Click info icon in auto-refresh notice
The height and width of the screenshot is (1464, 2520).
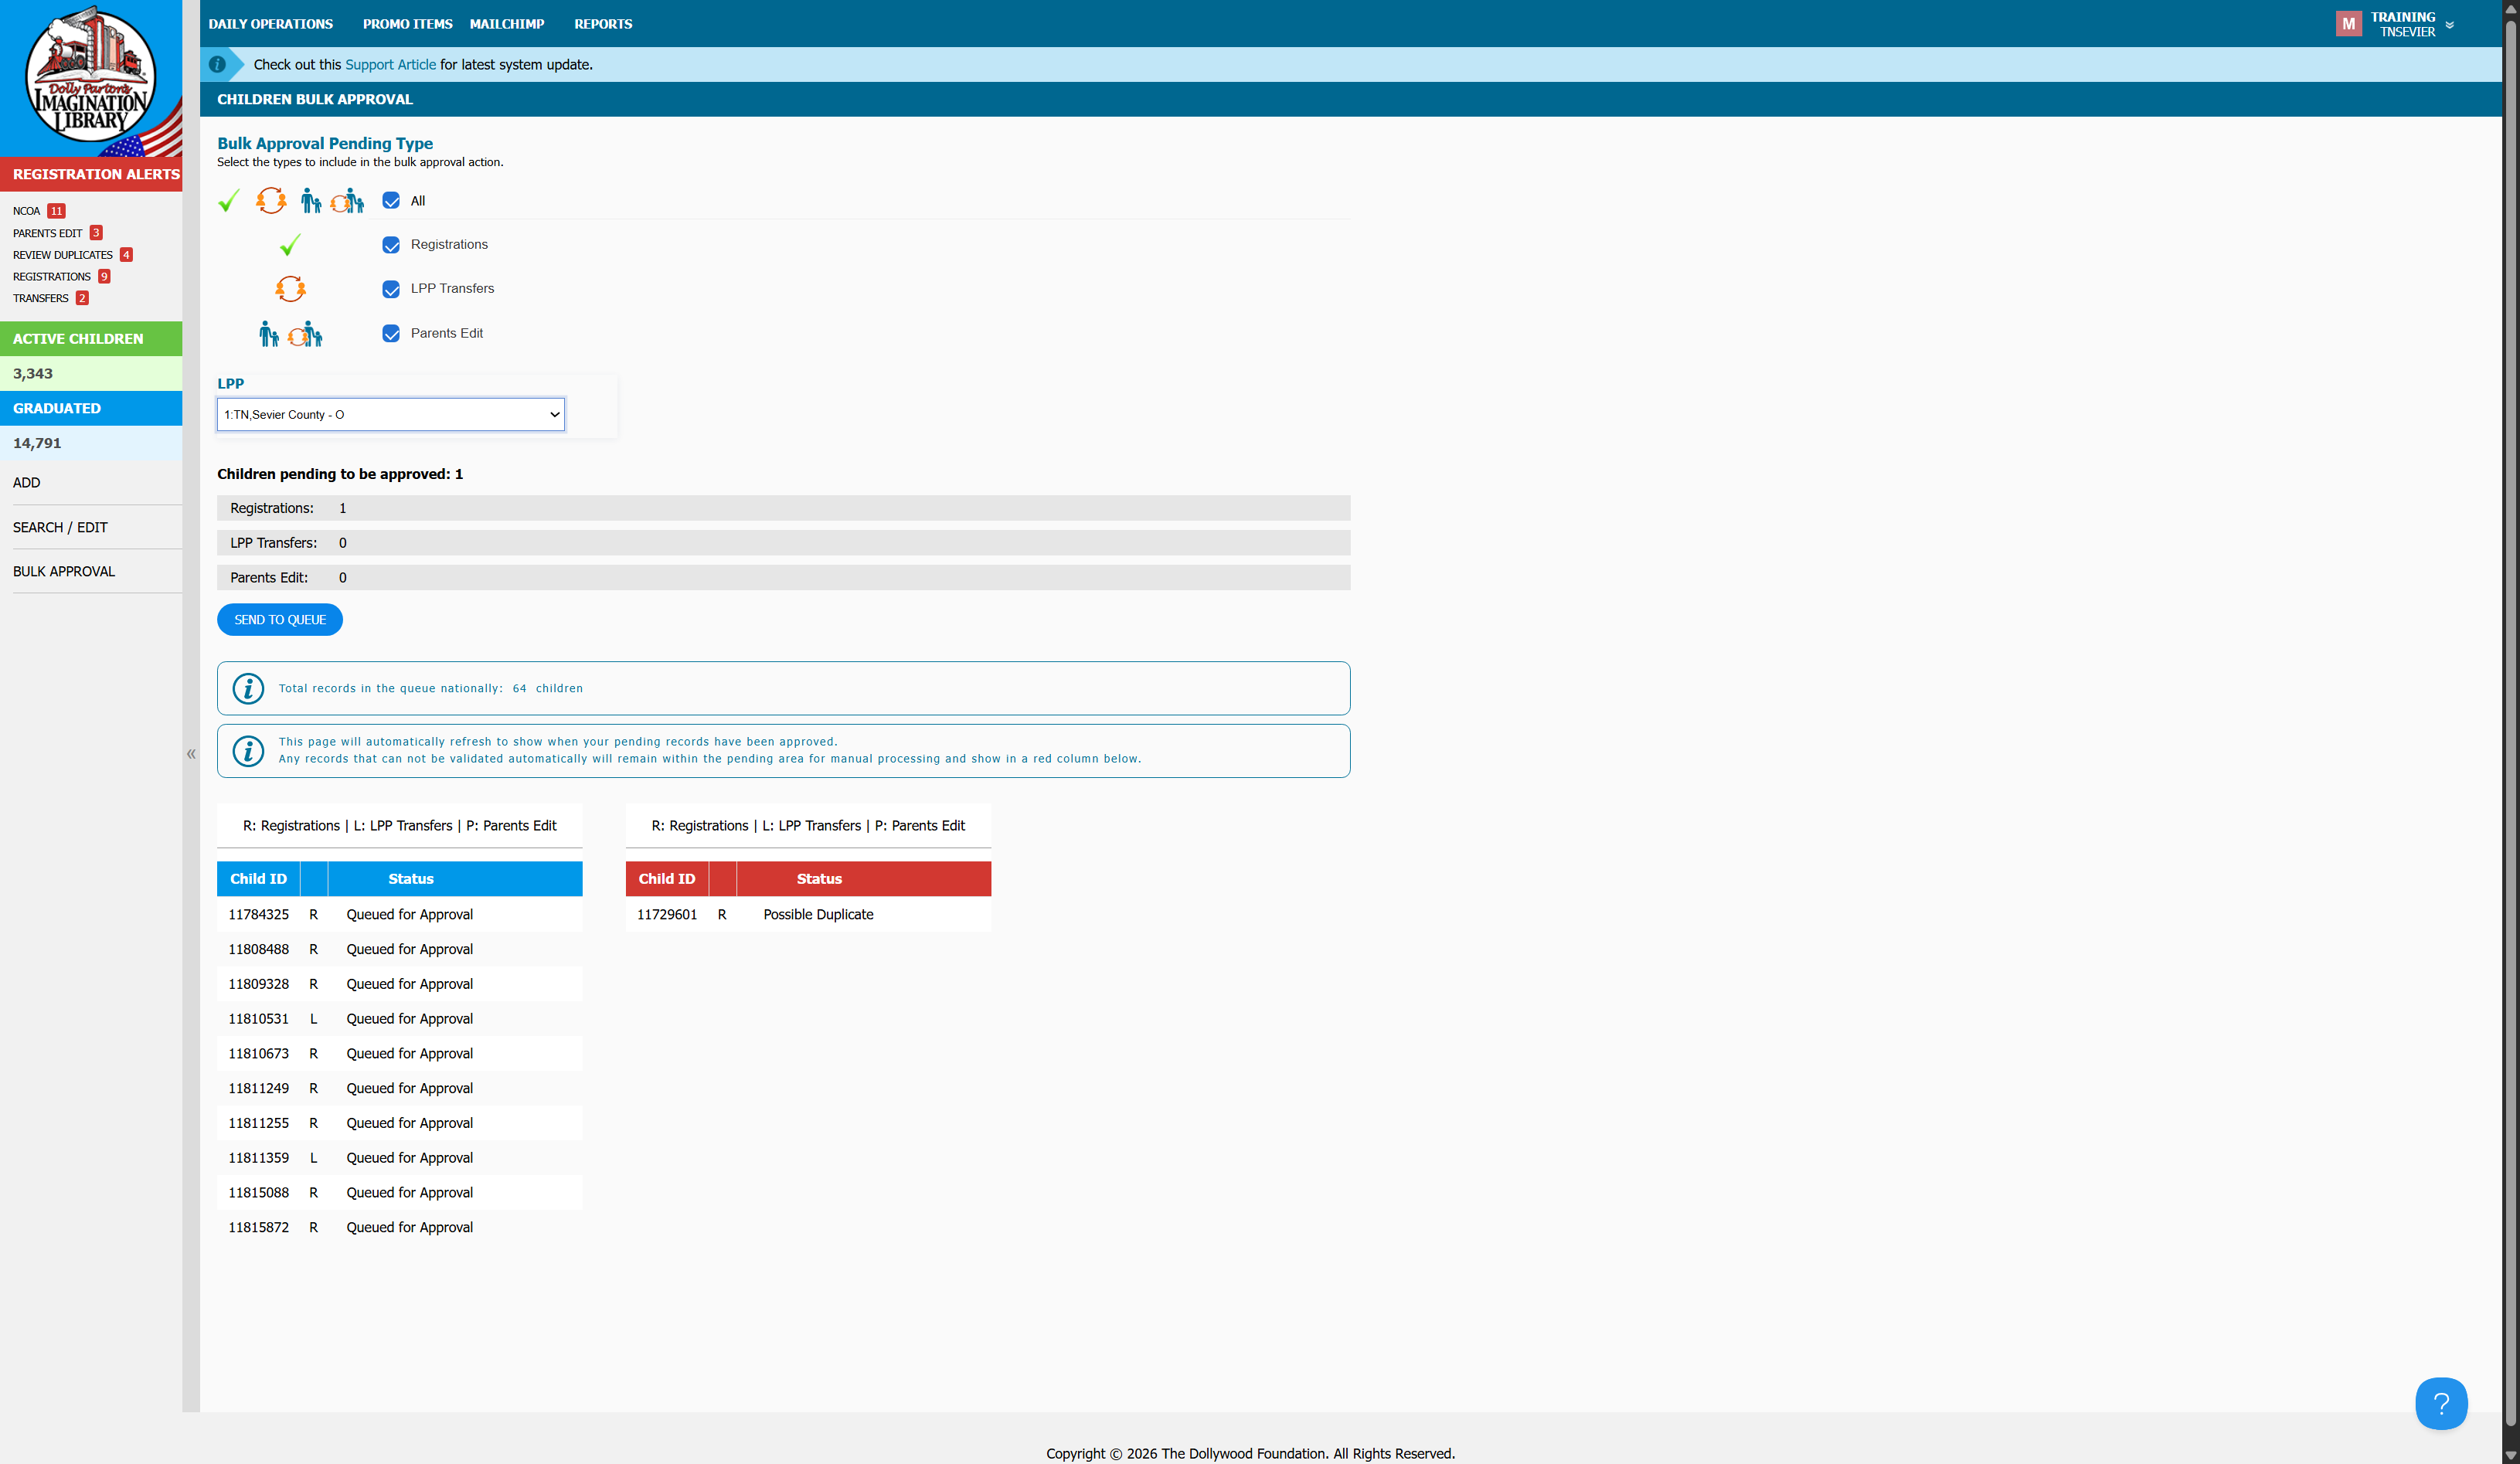248,750
